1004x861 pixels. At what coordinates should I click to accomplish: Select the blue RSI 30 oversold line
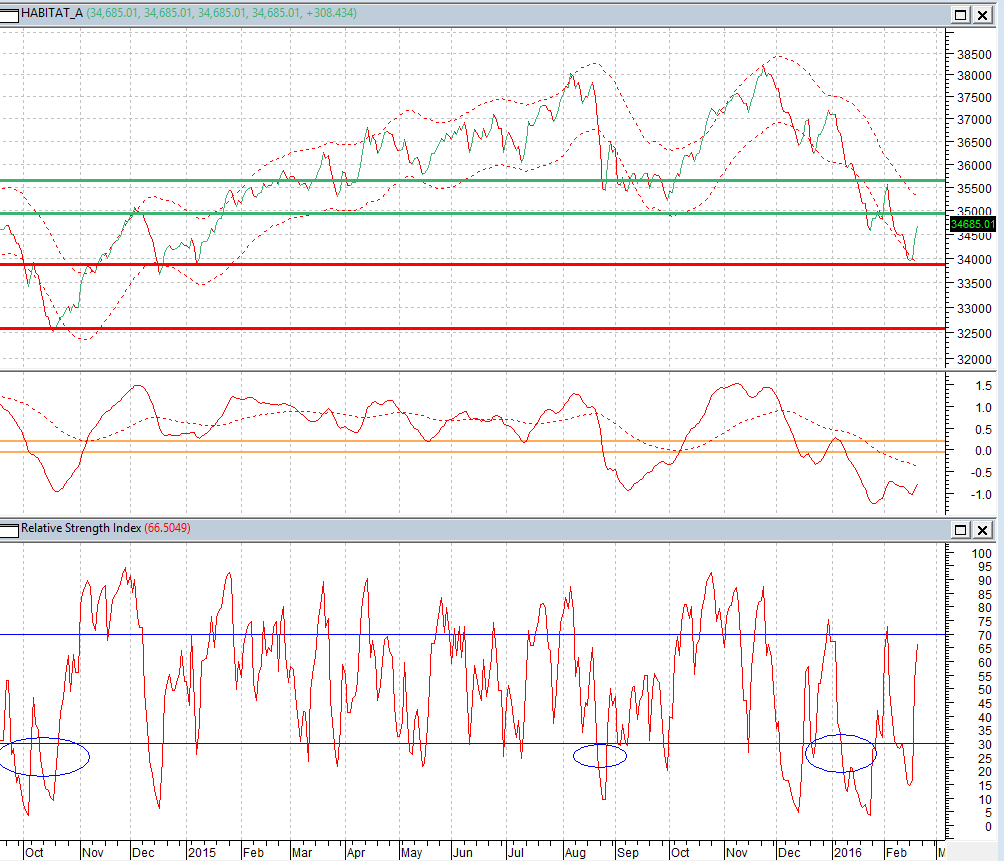(473, 743)
